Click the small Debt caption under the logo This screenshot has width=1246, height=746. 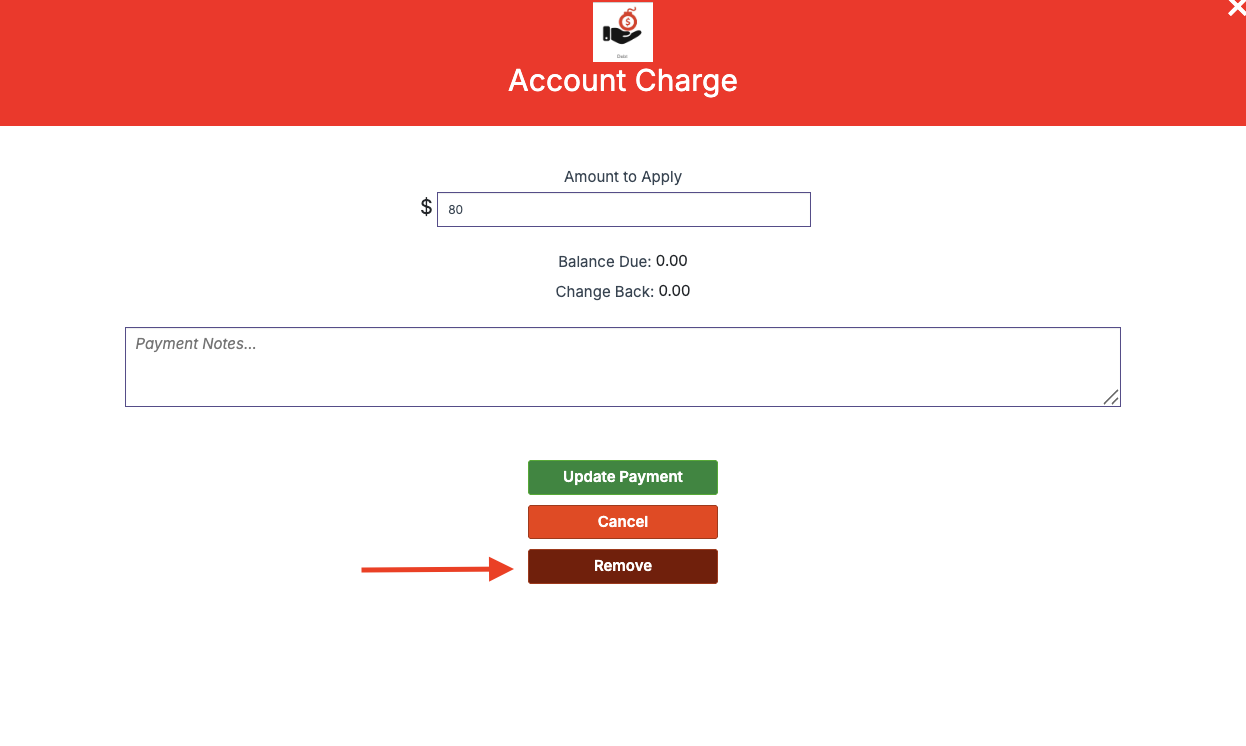click(622, 56)
